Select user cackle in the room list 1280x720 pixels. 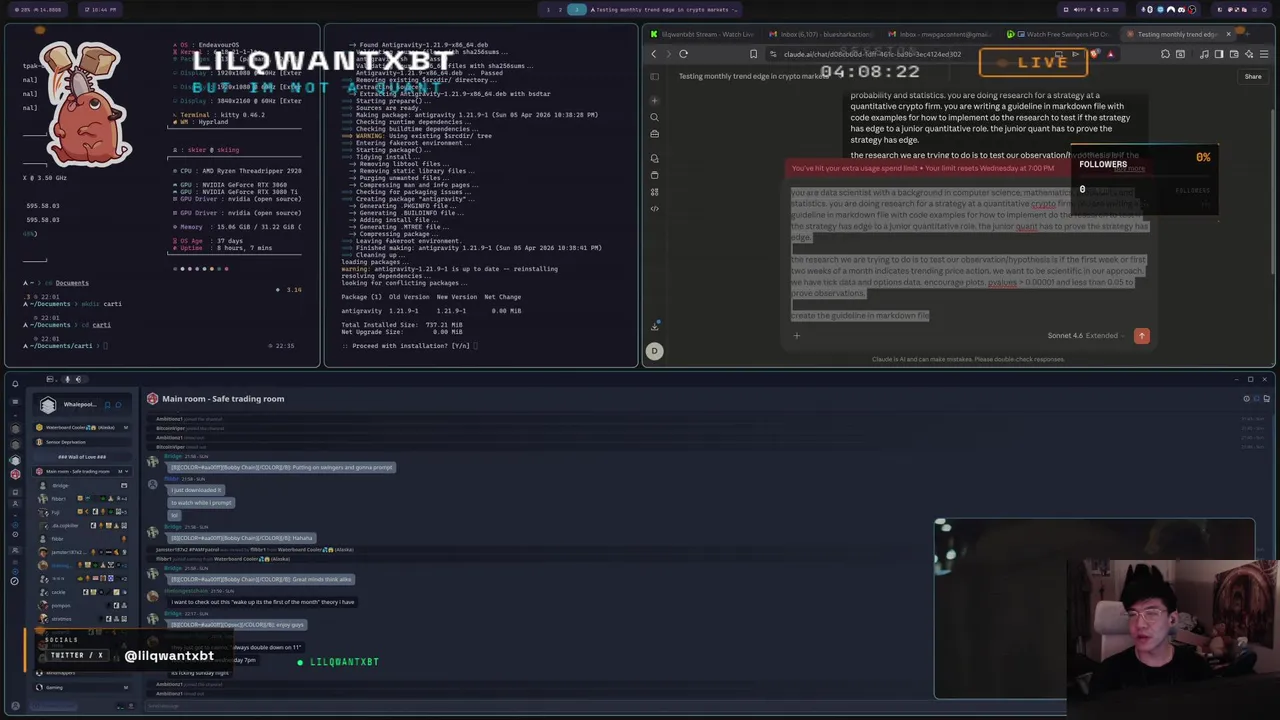click(x=59, y=592)
